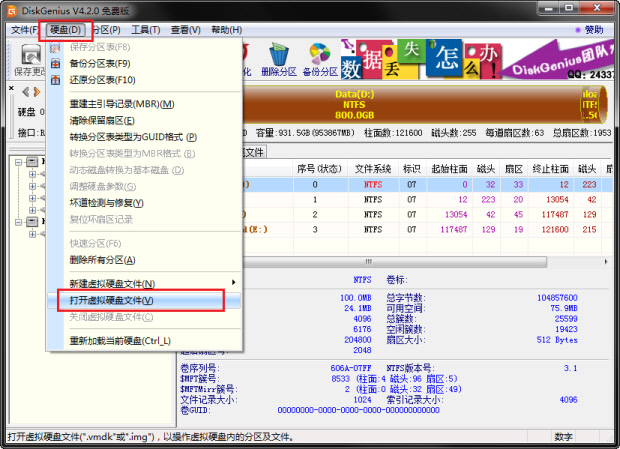
Task: Select partition row with 序号 1
Action: 427,200
